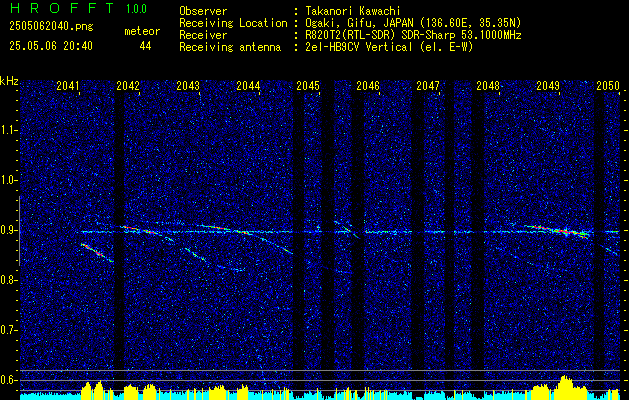
Task: Click the 0.8 frequency axis label
Action: click(9, 280)
